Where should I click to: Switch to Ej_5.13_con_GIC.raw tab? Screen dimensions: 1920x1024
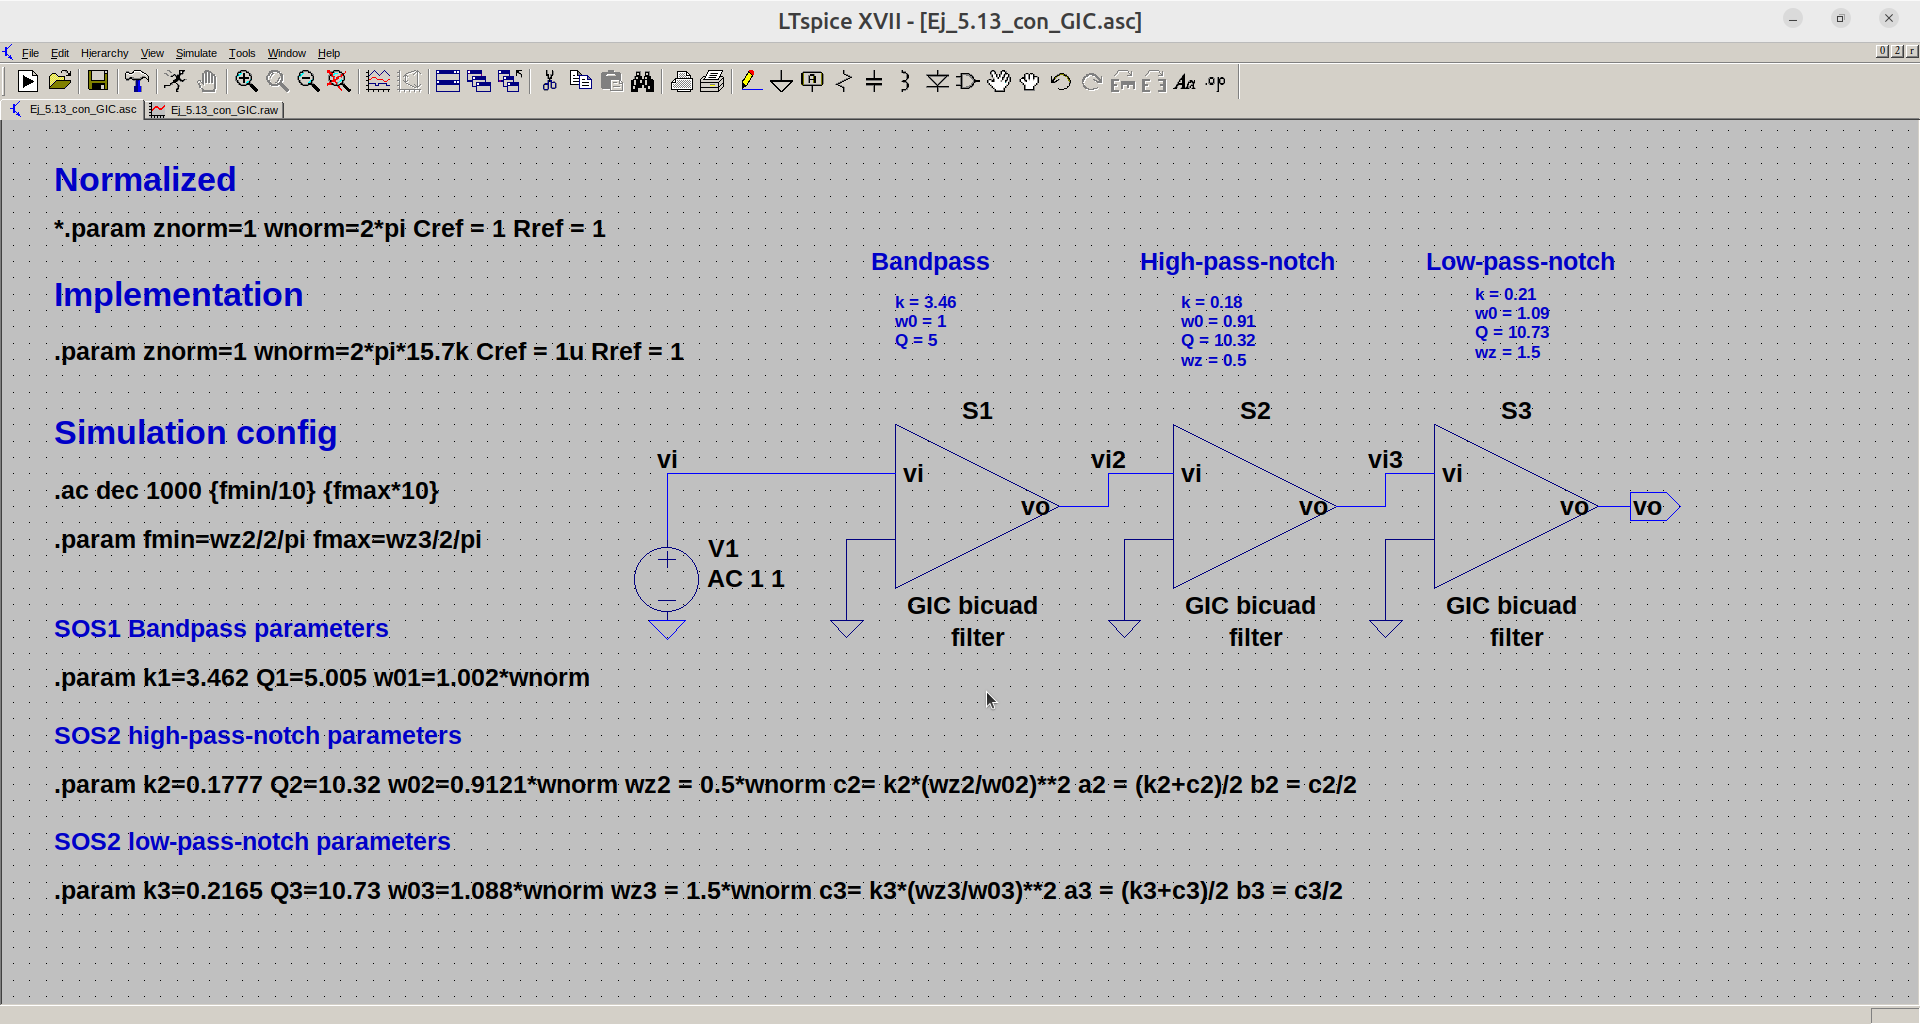[215, 110]
